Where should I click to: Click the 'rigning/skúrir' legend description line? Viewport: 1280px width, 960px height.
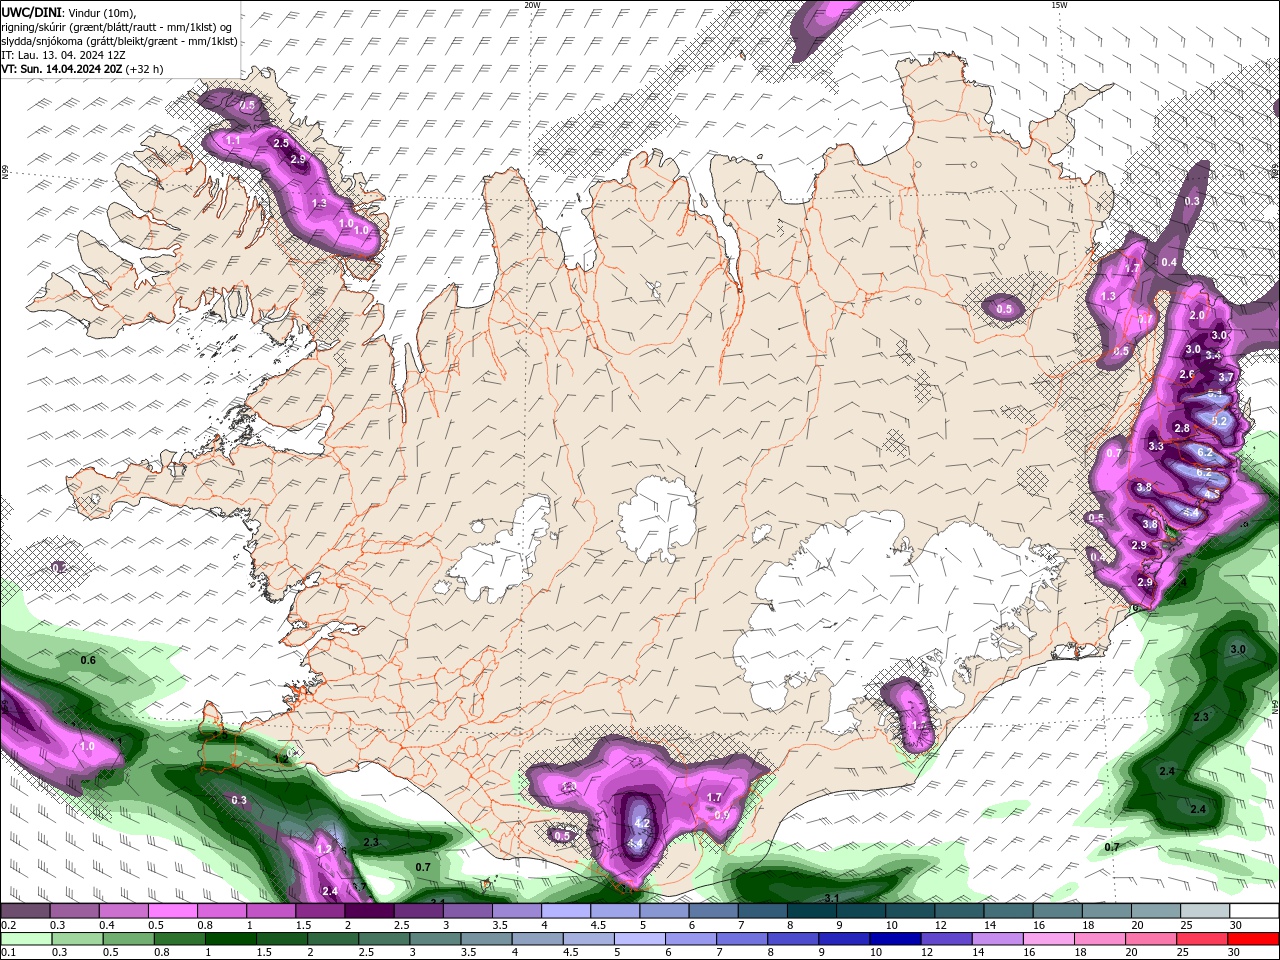coord(117,27)
